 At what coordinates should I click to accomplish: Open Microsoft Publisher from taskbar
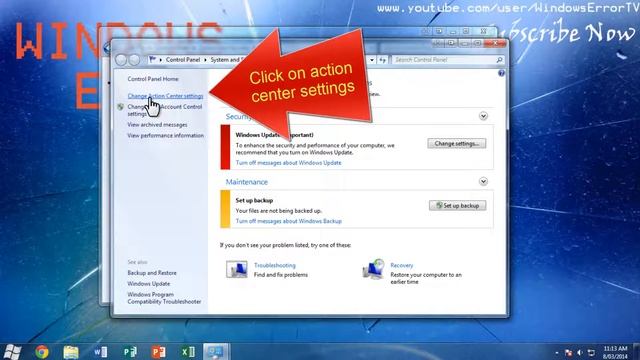pos(129,351)
